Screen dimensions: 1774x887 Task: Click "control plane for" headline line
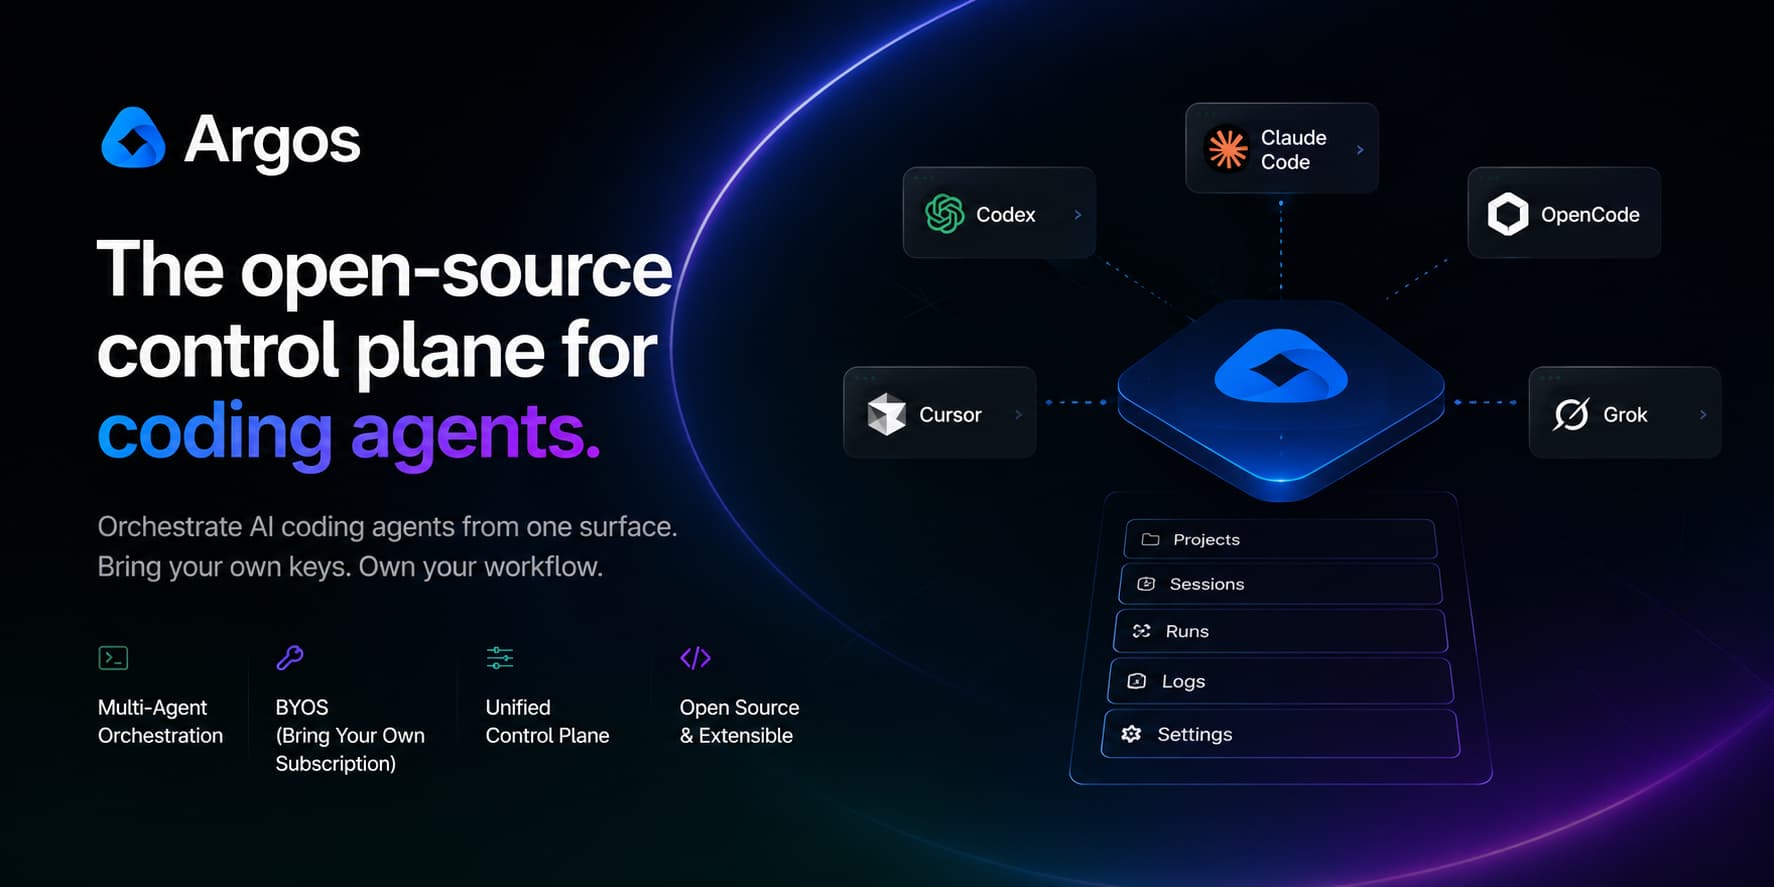(377, 351)
